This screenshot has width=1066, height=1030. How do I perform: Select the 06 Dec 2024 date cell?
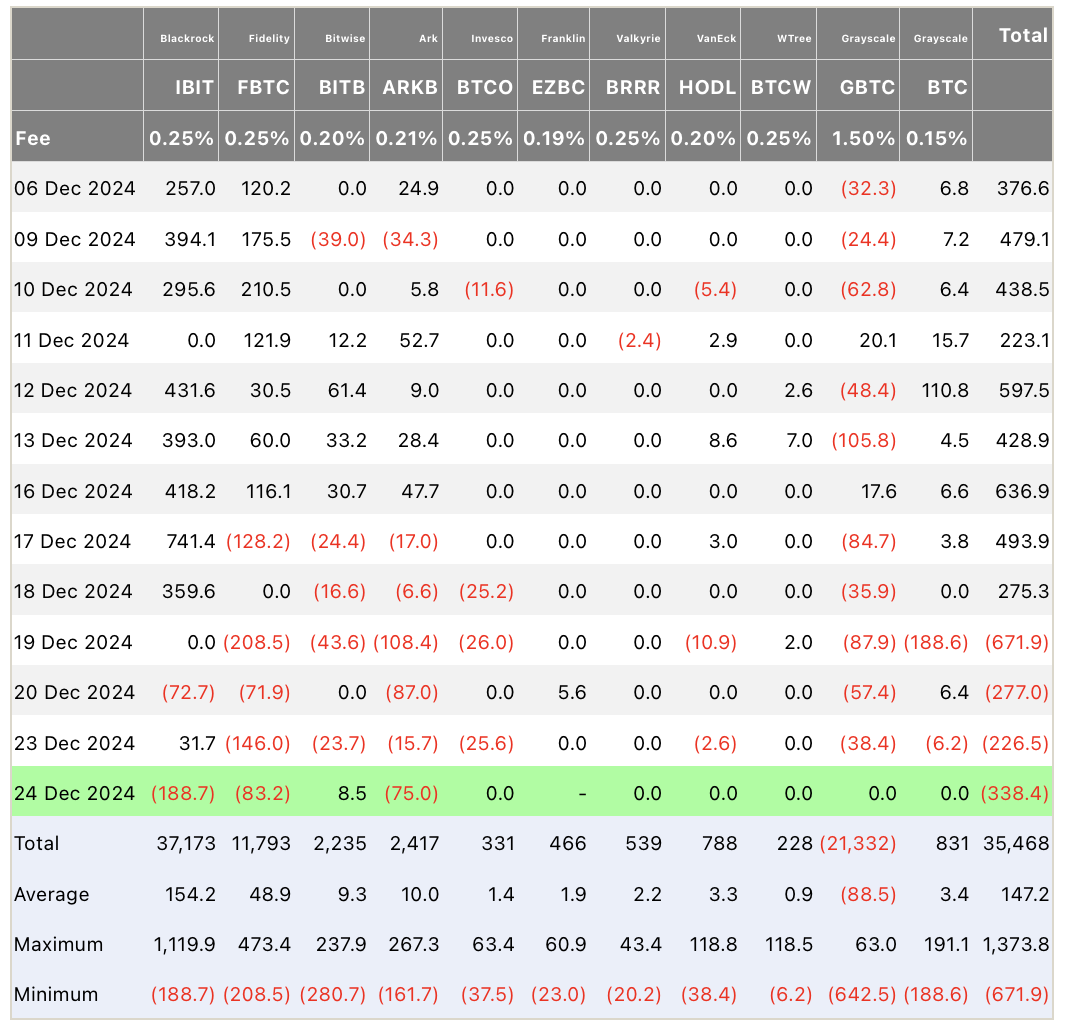(75, 188)
